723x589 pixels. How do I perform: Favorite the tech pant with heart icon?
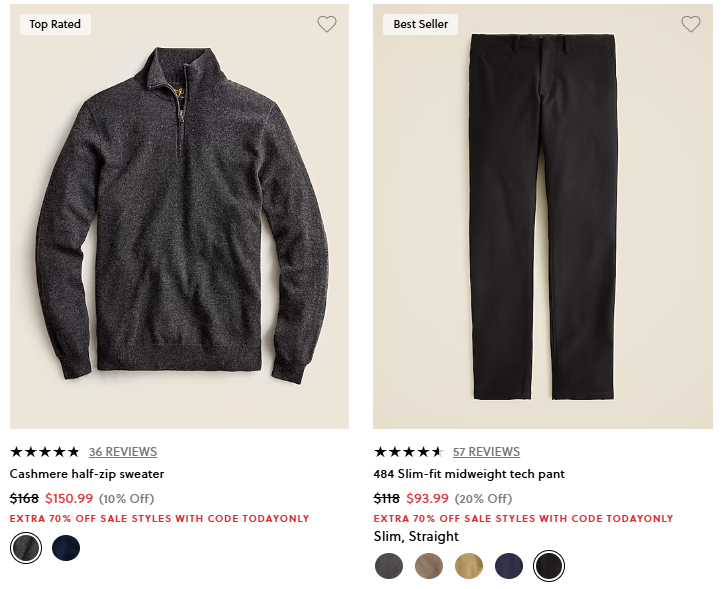coord(691,24)
